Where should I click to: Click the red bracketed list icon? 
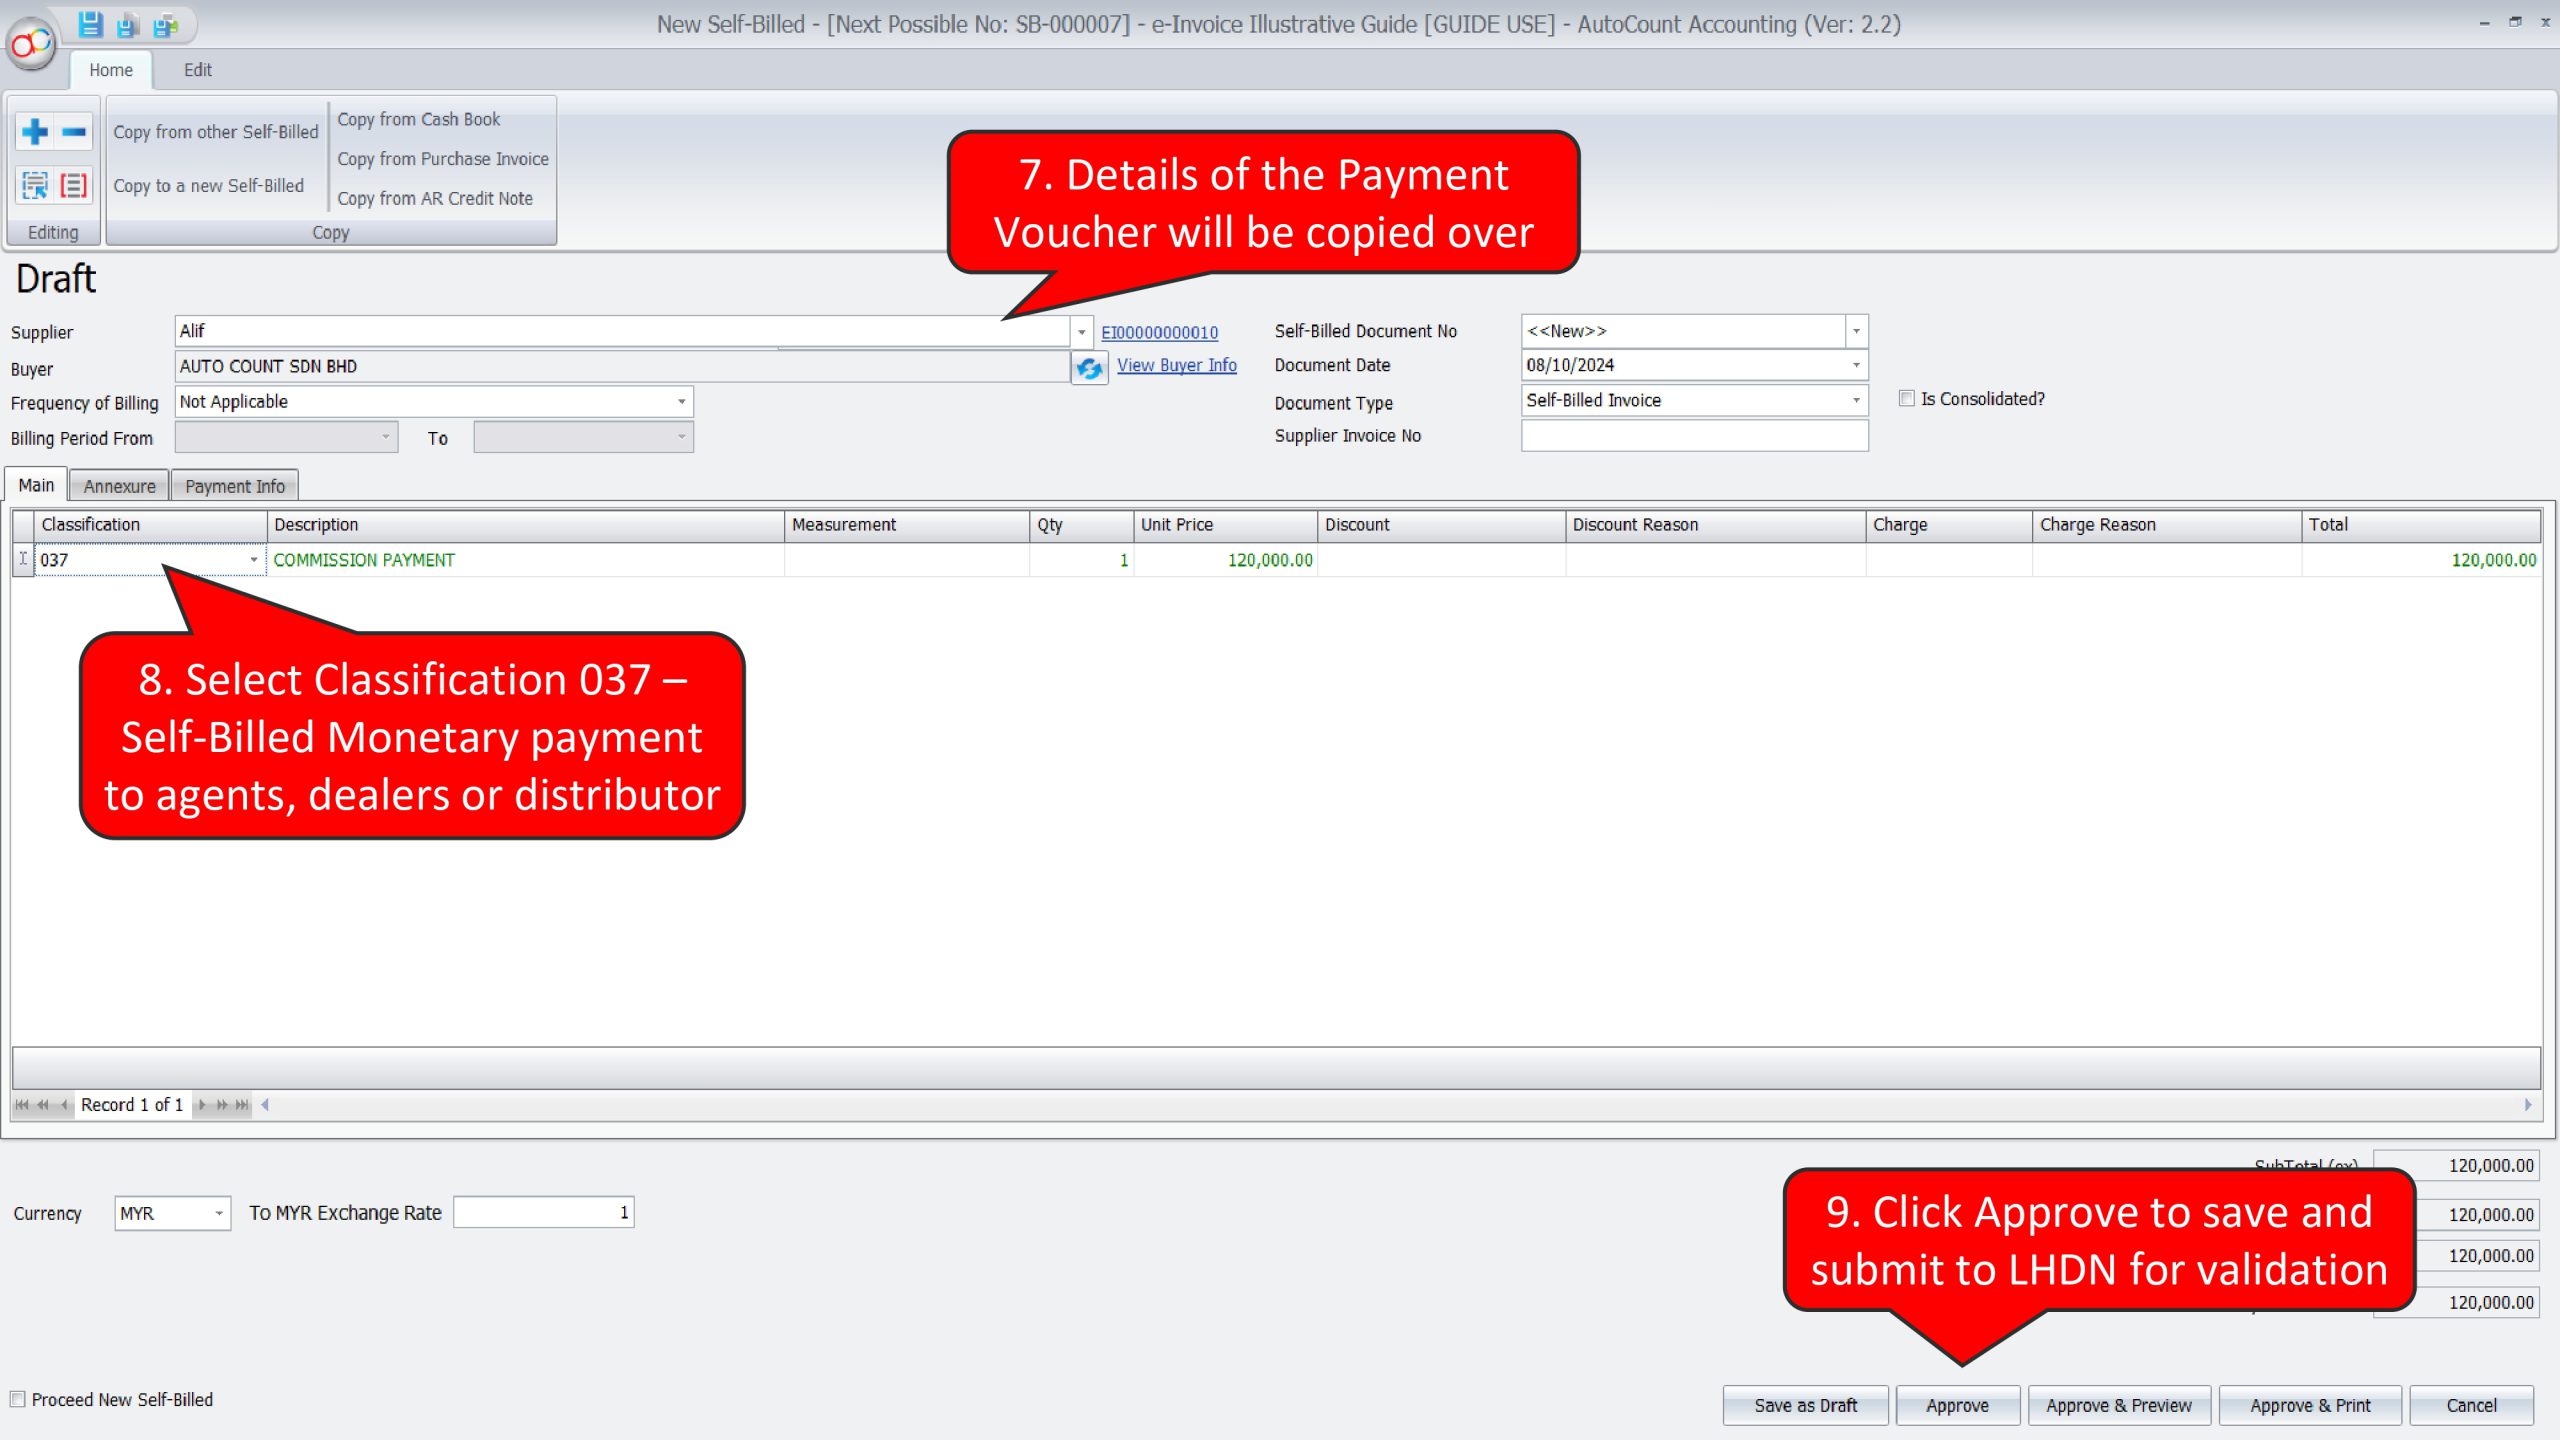click(74, 185)
